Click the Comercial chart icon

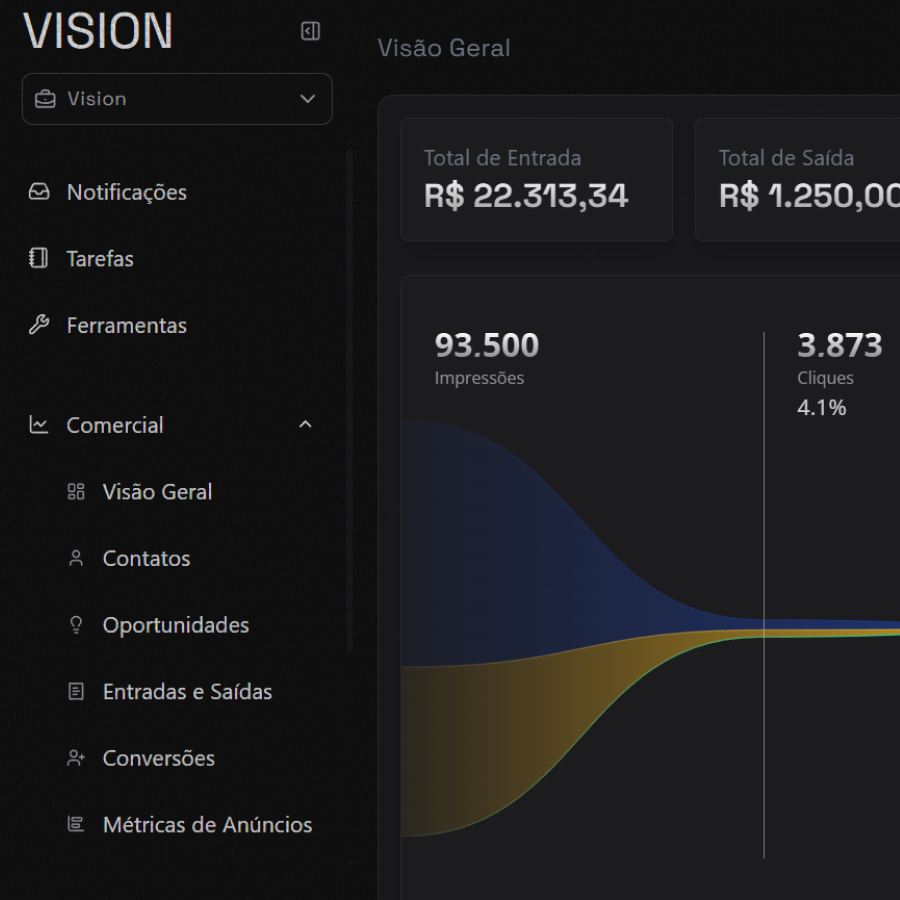(39, 425)
